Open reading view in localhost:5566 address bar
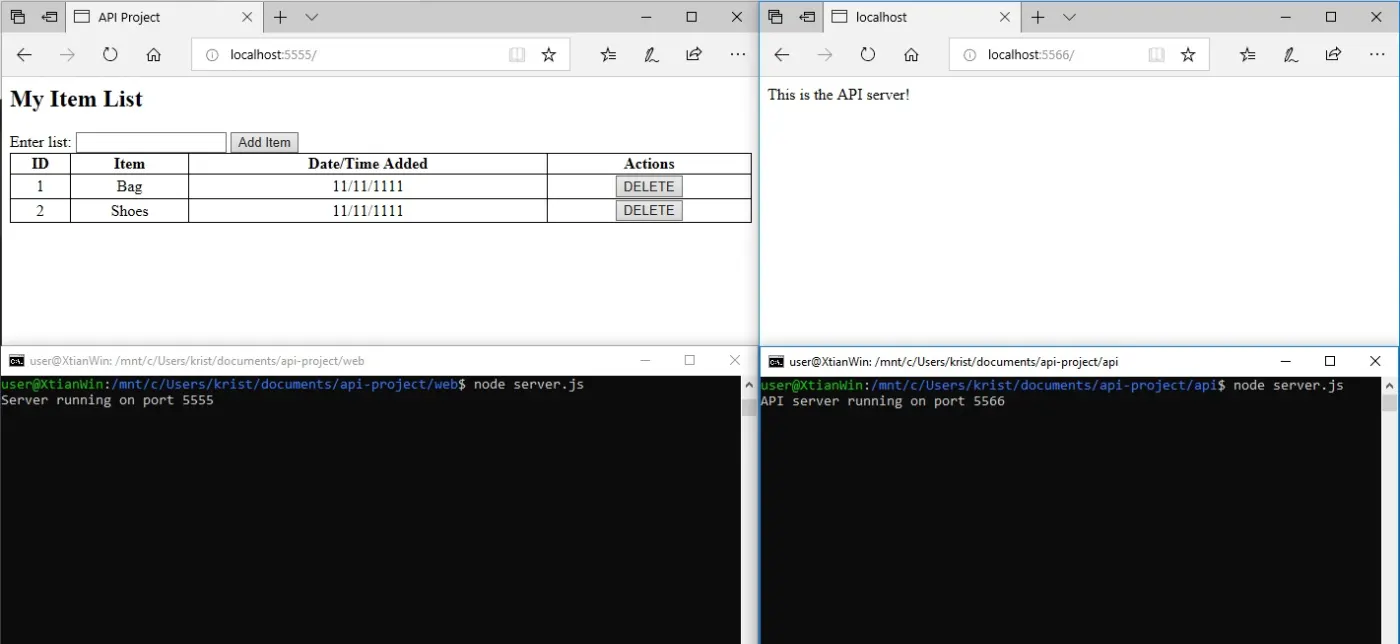1400x644 pixels. click(x=1156, y=55)
